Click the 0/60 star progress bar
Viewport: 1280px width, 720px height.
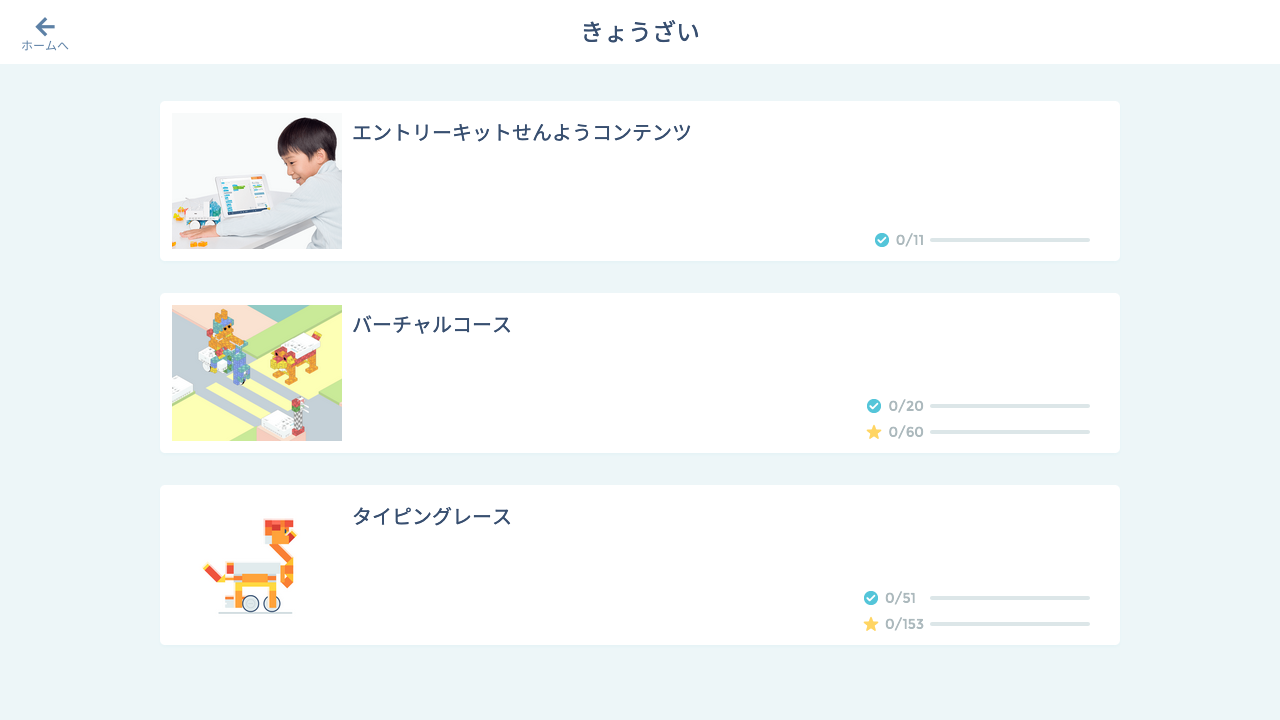[x=1010, y=432]
